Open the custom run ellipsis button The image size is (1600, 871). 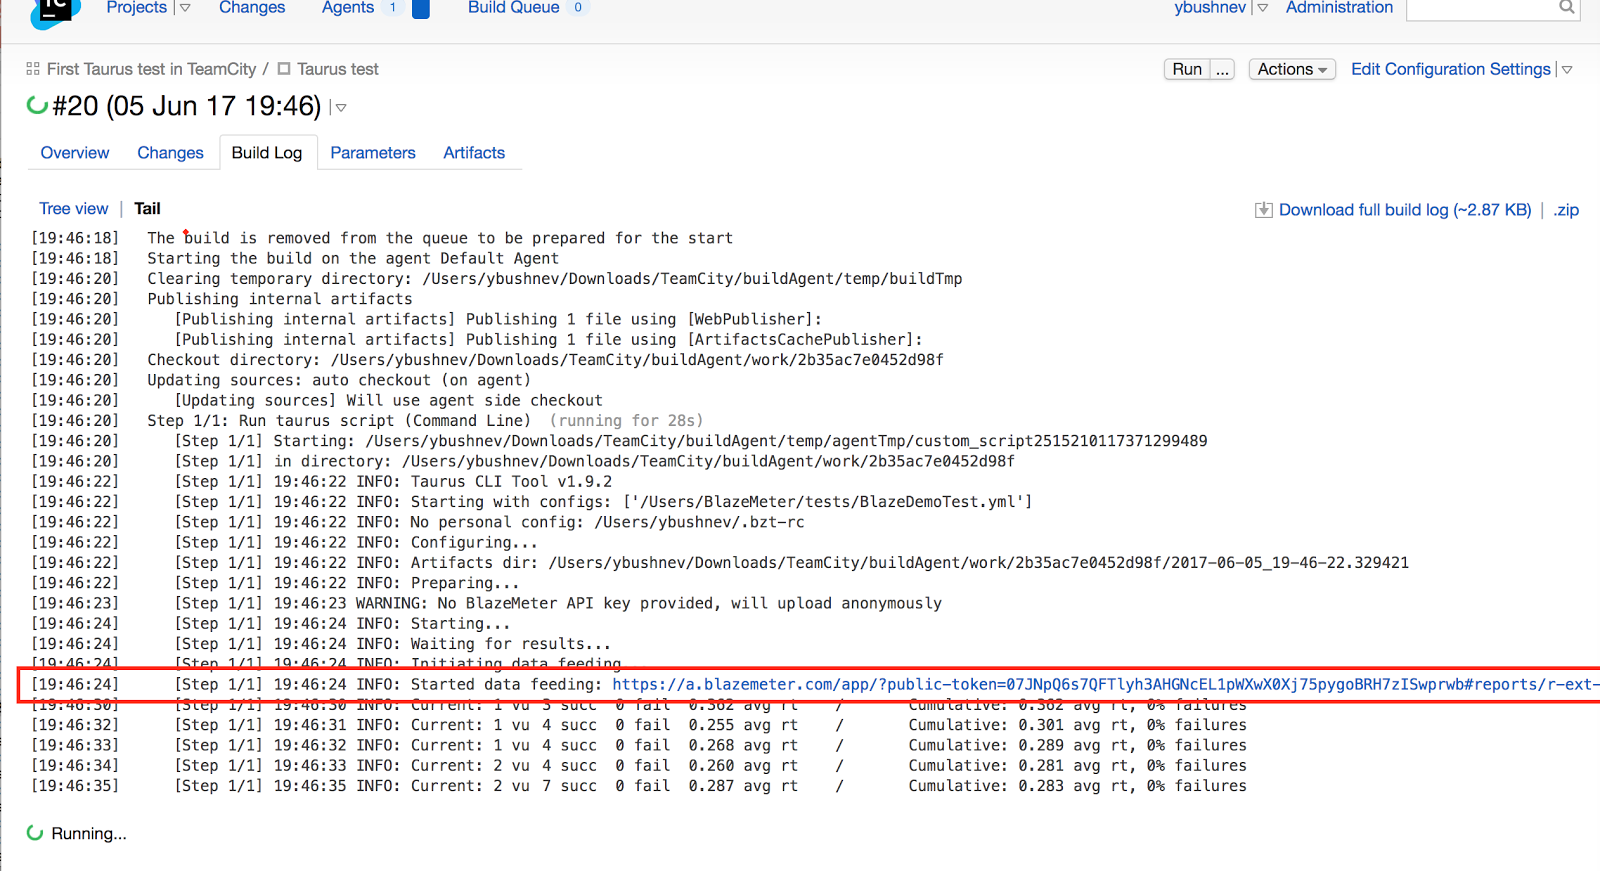coord(1222,69)
